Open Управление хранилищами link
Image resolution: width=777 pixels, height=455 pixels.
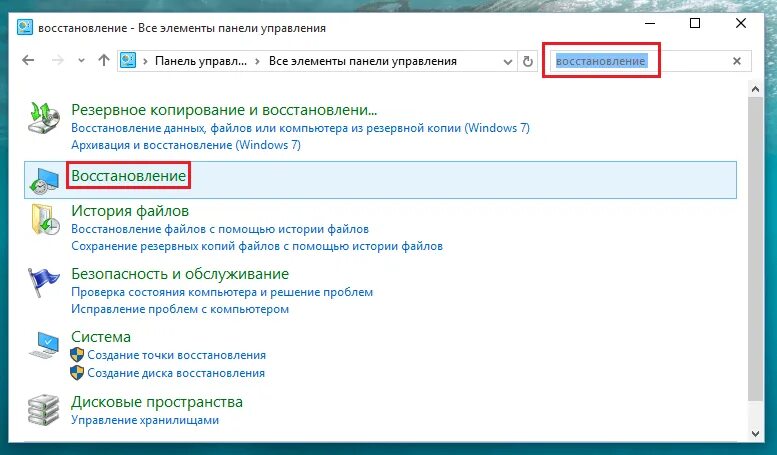(145, 420)
